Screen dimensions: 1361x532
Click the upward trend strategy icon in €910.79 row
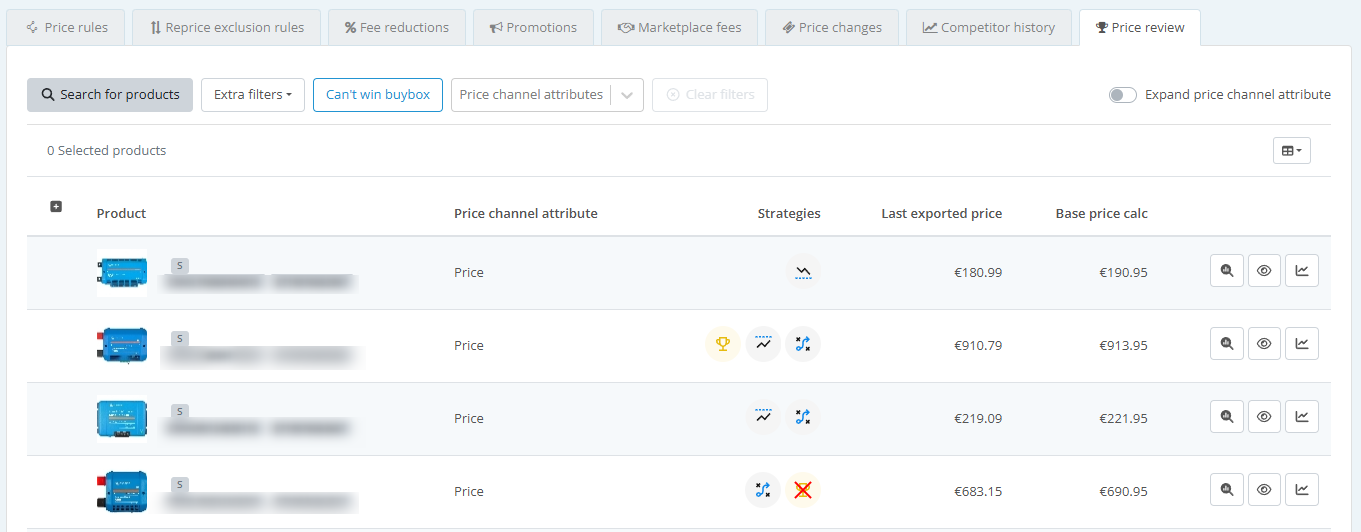click(763, 345)
